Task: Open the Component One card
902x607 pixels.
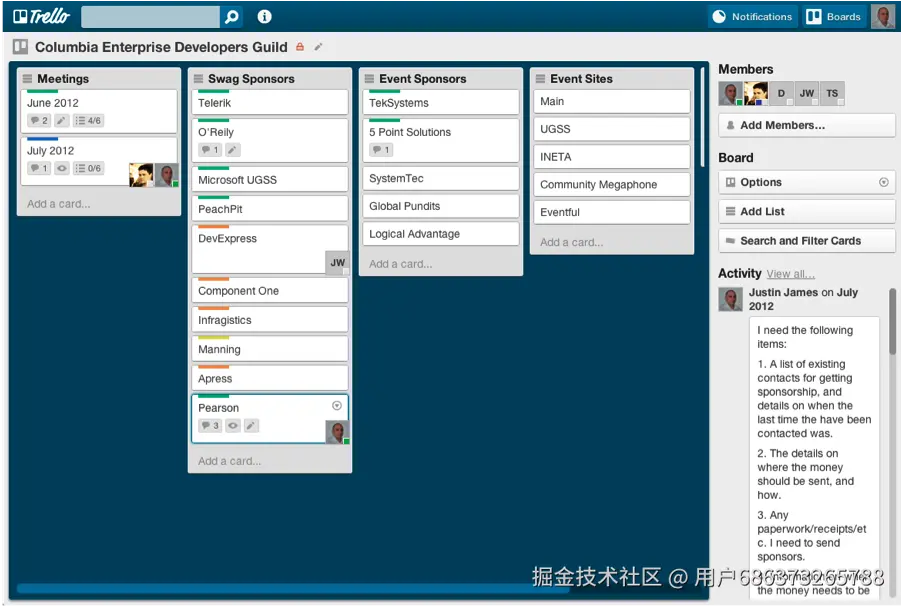Action: coord(270,290)
